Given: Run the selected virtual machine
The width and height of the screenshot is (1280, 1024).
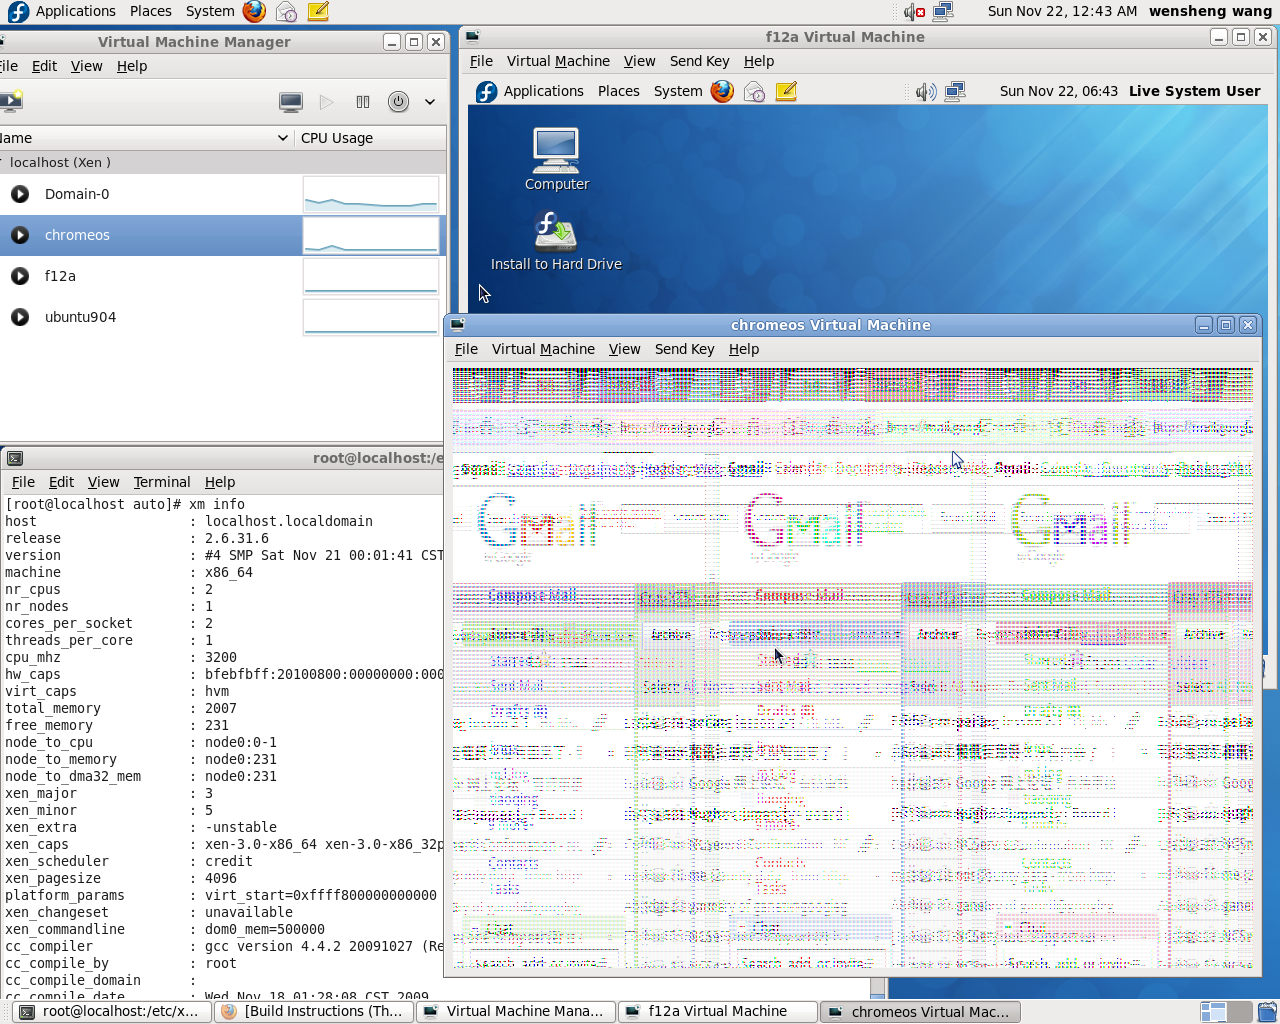Looking at the screenshot, I should [x=326, y=102].
